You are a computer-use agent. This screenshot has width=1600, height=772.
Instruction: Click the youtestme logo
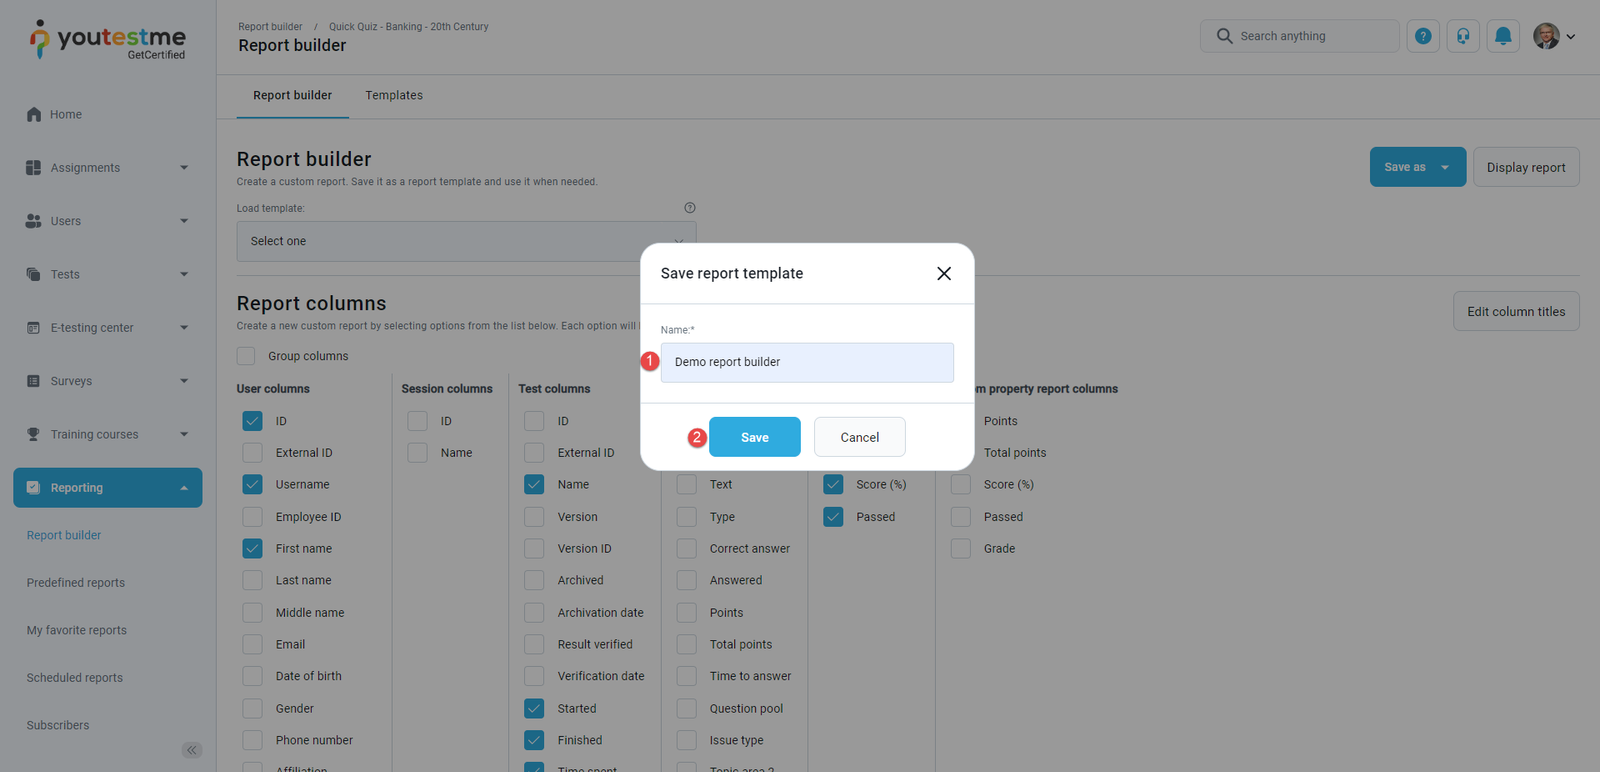pyautogui.click(x=108, y=40)
